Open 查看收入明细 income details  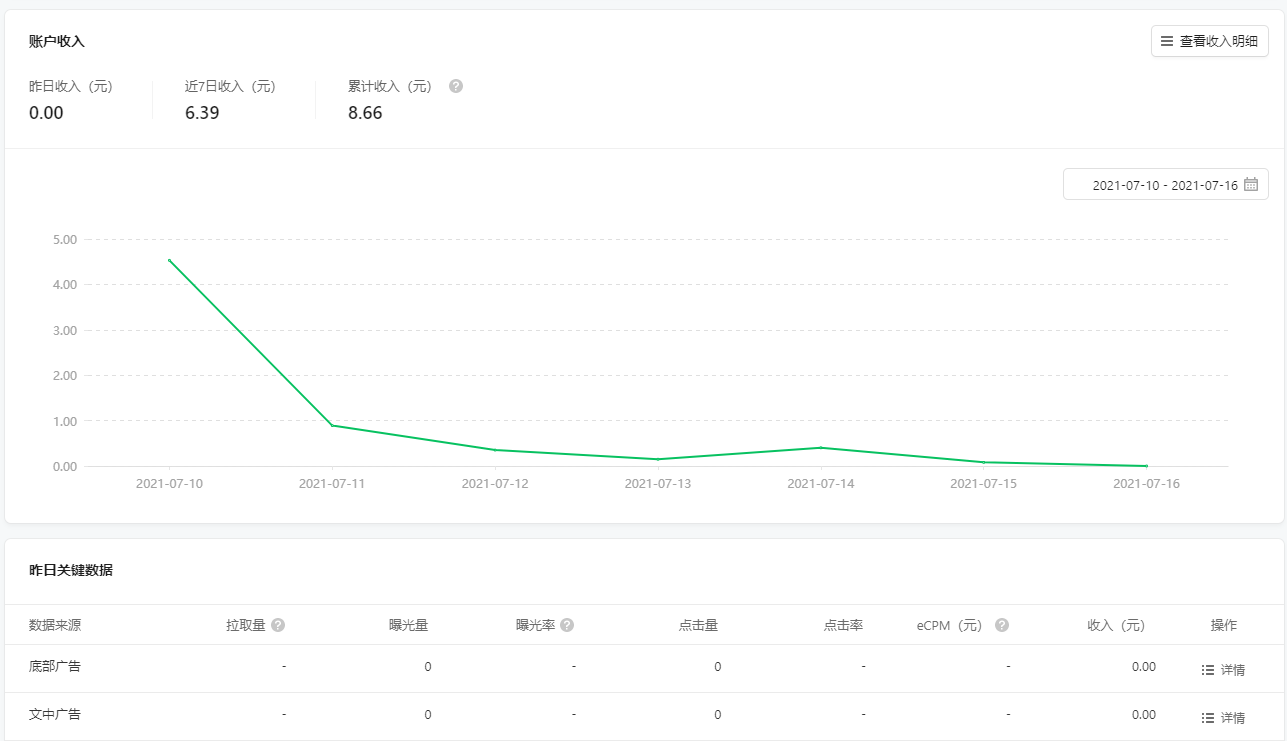(x=1209, y=41)
